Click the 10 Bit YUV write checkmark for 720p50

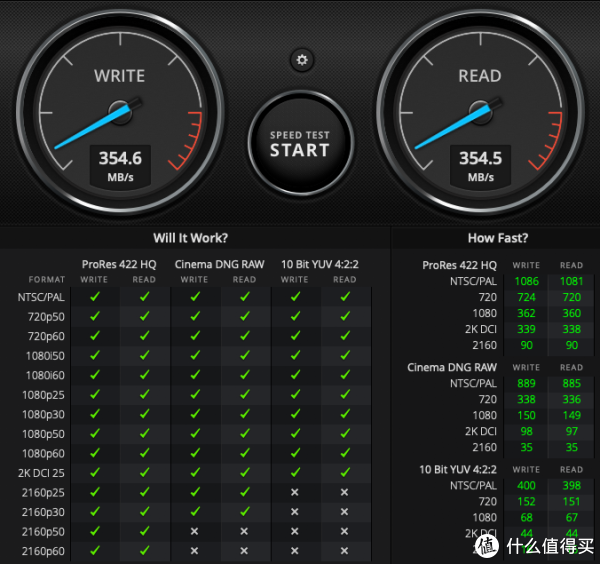pyautogui.click(x=295, y=316)
